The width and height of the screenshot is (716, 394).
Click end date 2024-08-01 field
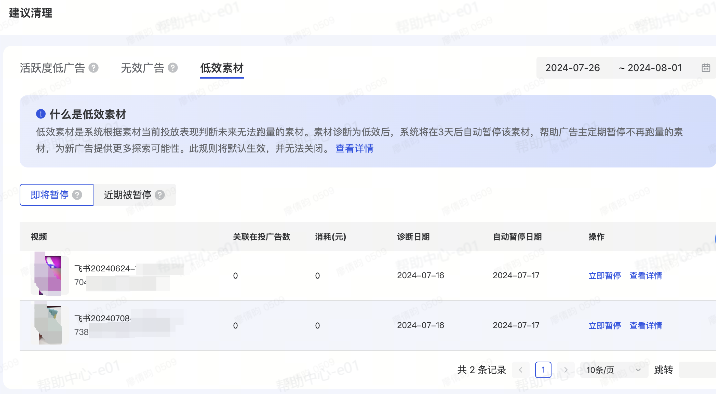pyautogui.click(x=654, y=68)
